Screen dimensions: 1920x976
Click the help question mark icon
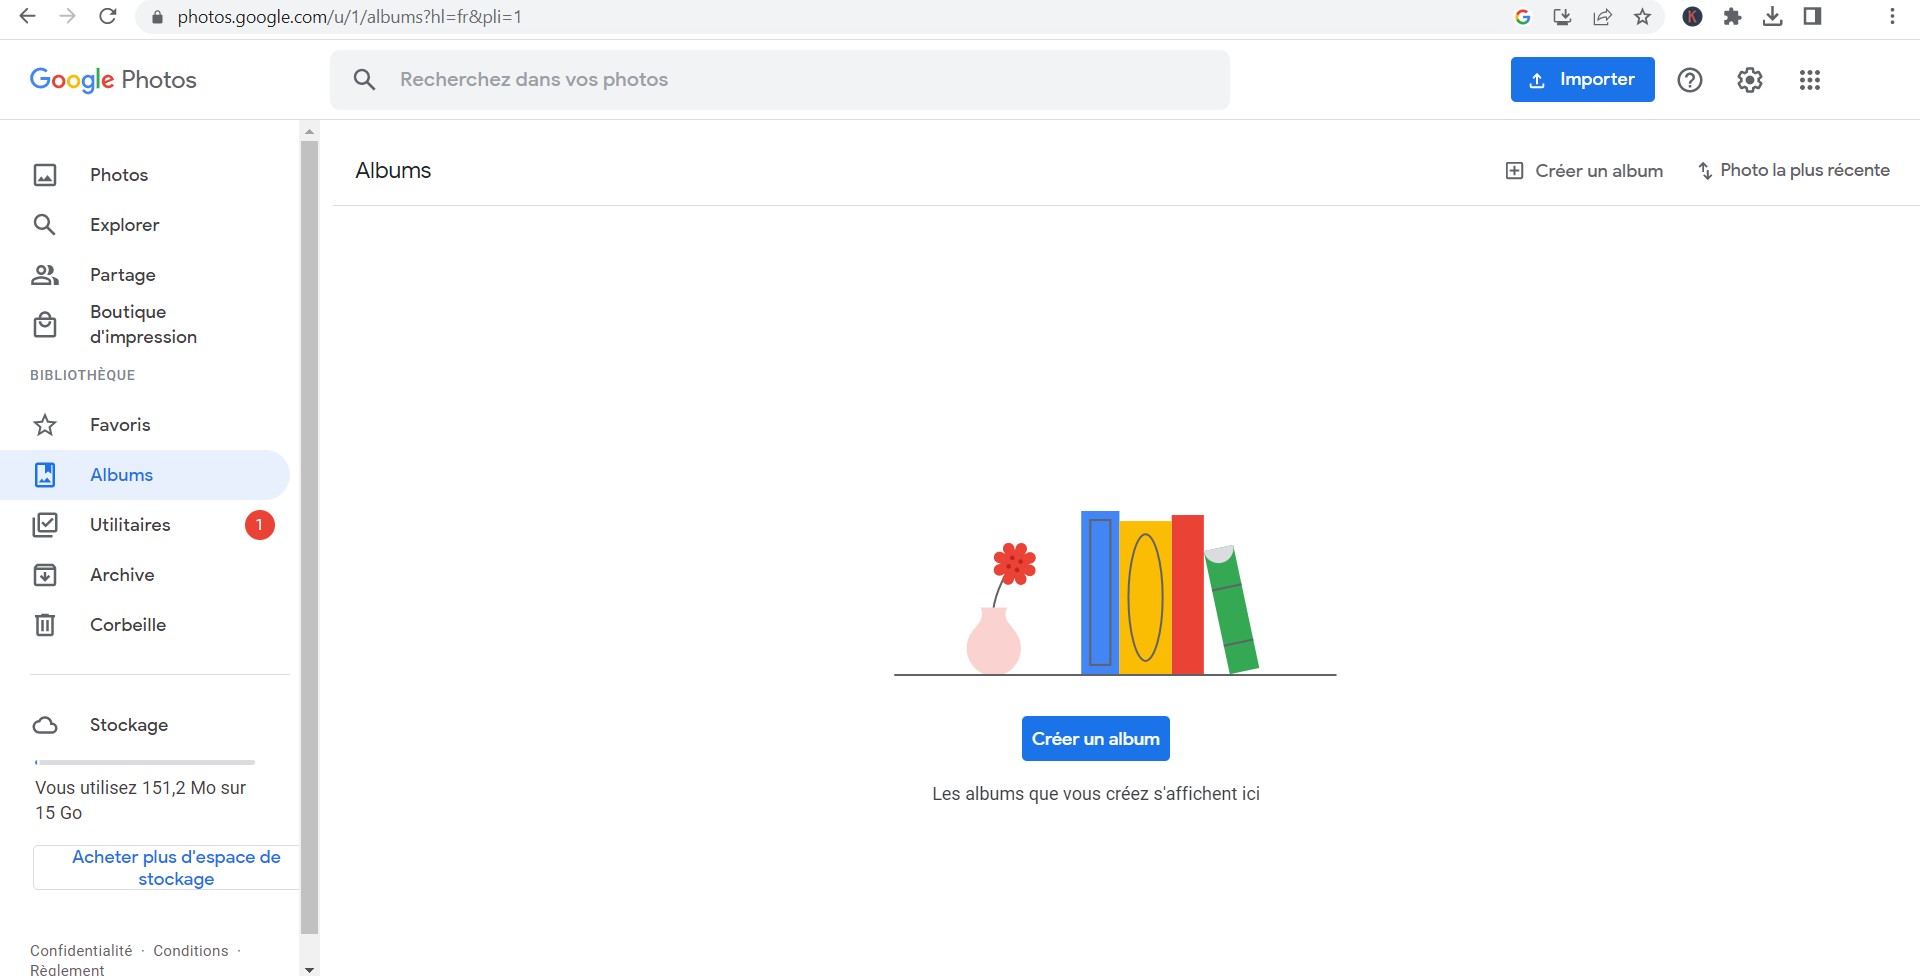click(x=1689, y=80)
